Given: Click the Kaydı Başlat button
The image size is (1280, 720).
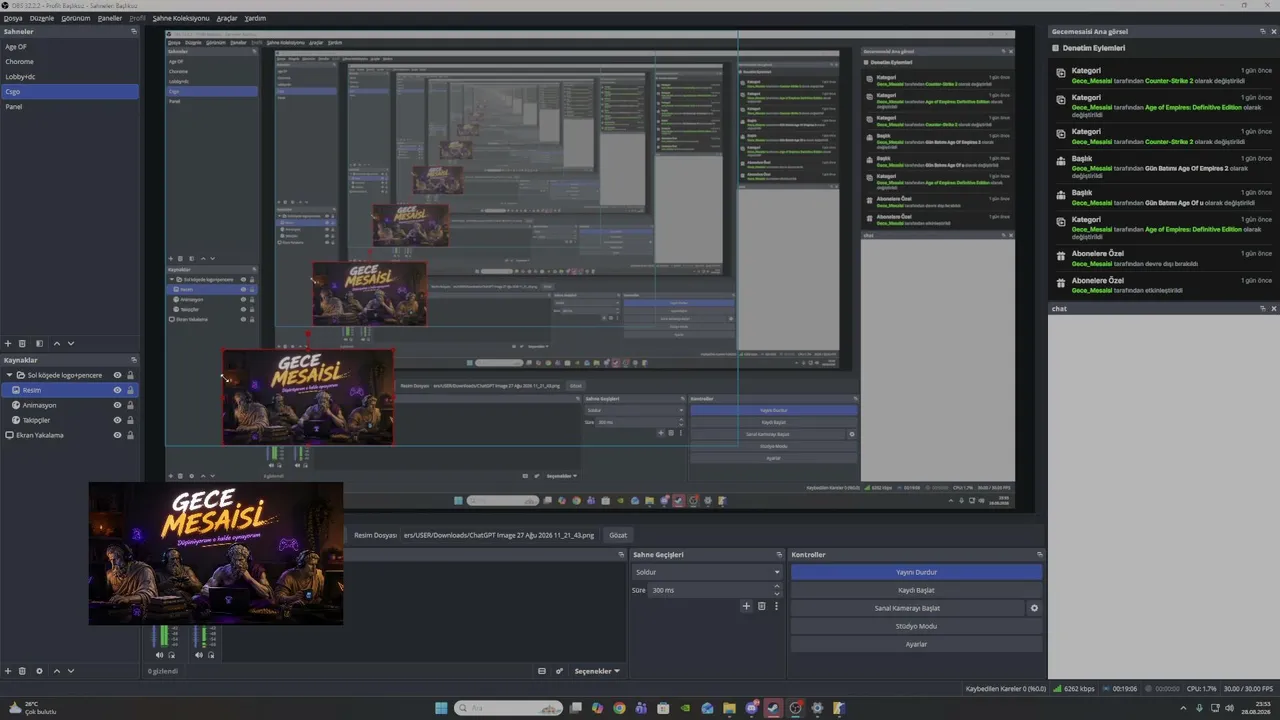Looking at the screenshot, I should click(916, 590).
